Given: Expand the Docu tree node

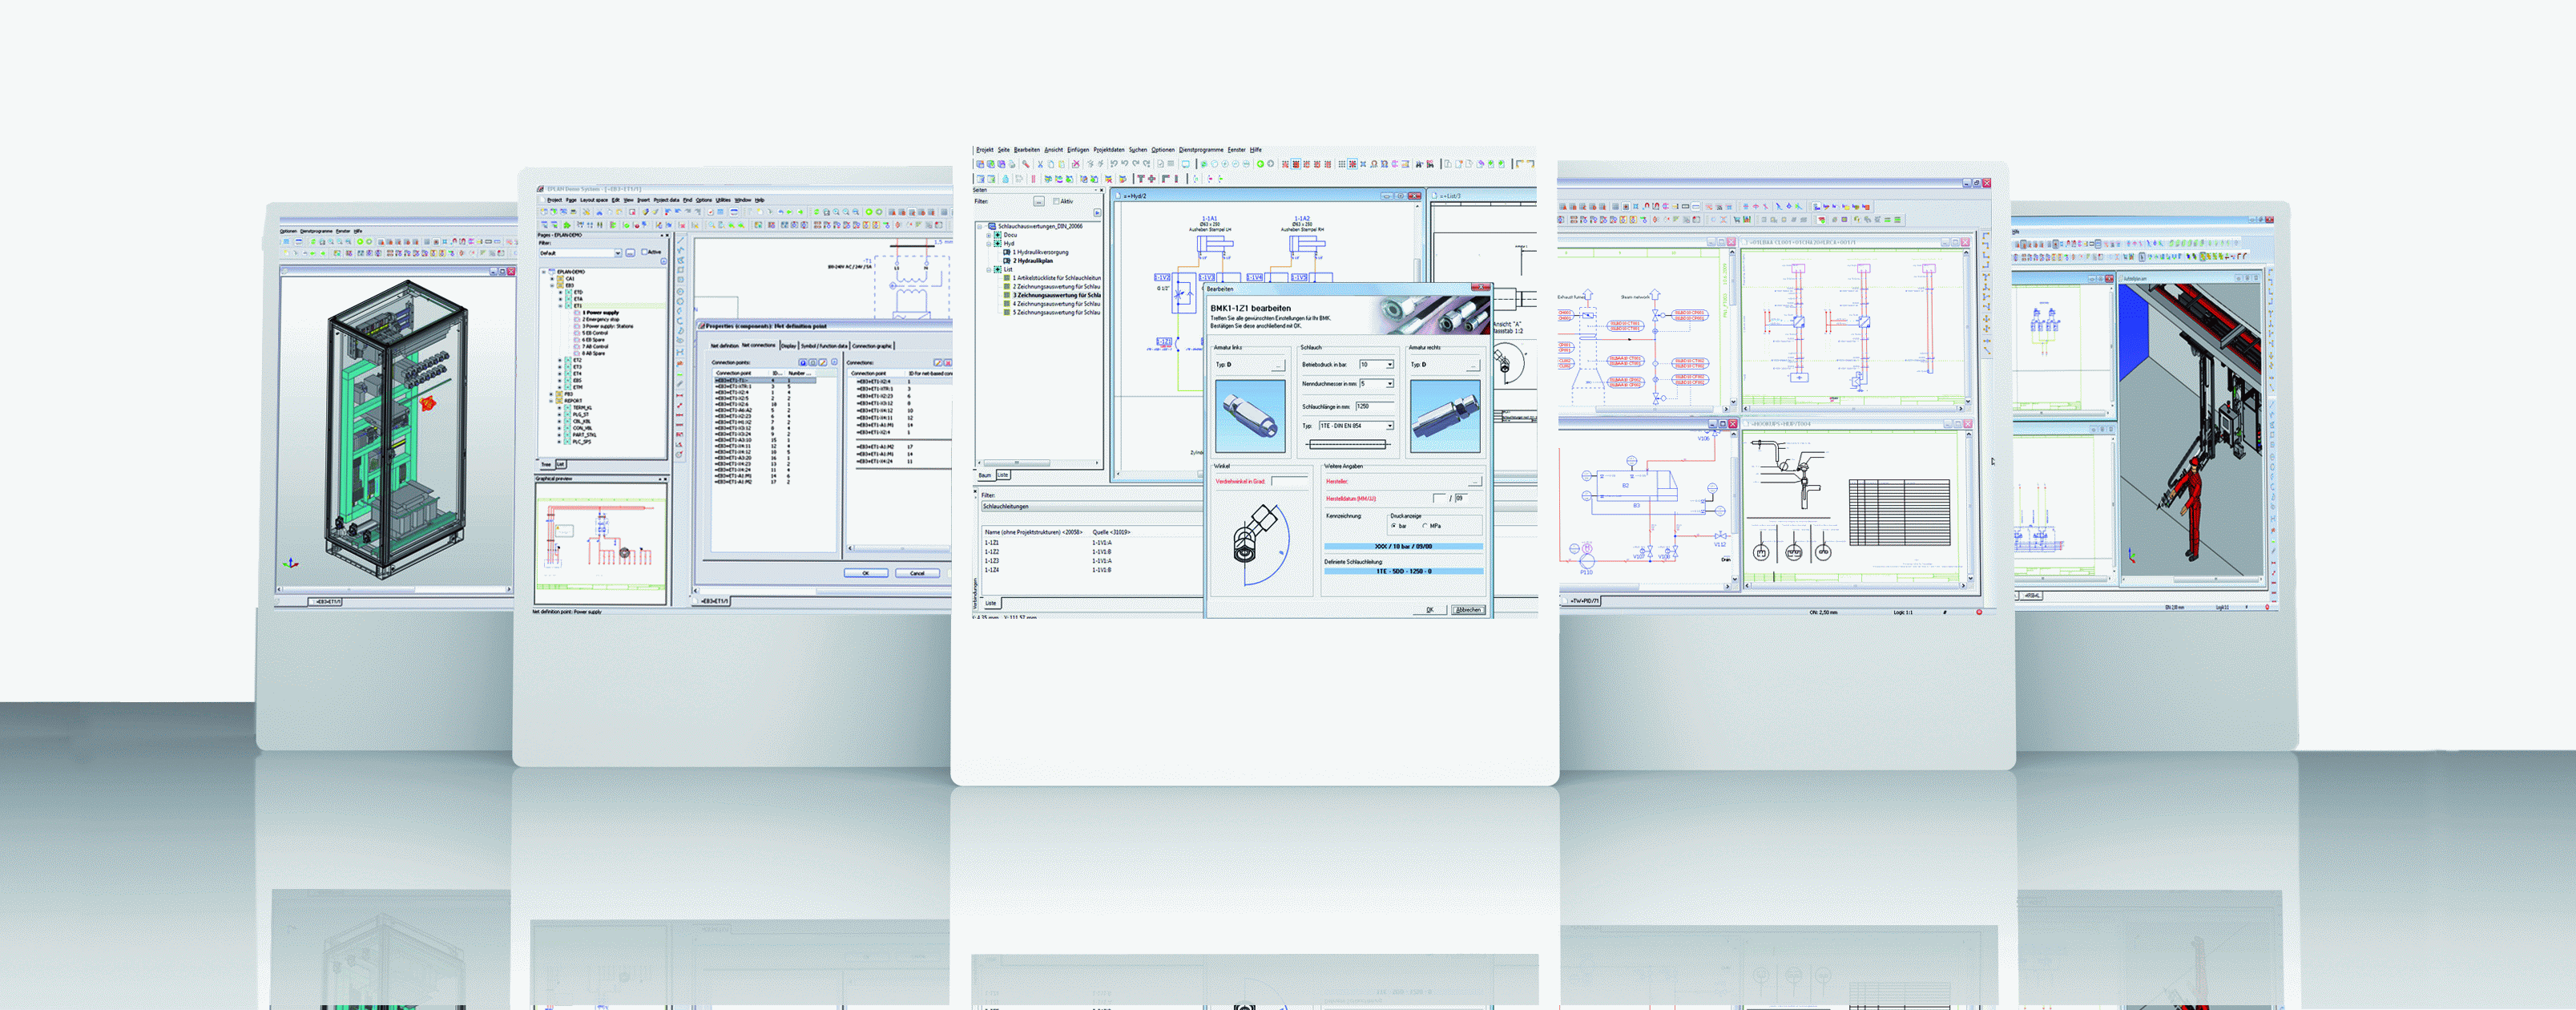Looking at the screenshot, I should pos(989,235).
